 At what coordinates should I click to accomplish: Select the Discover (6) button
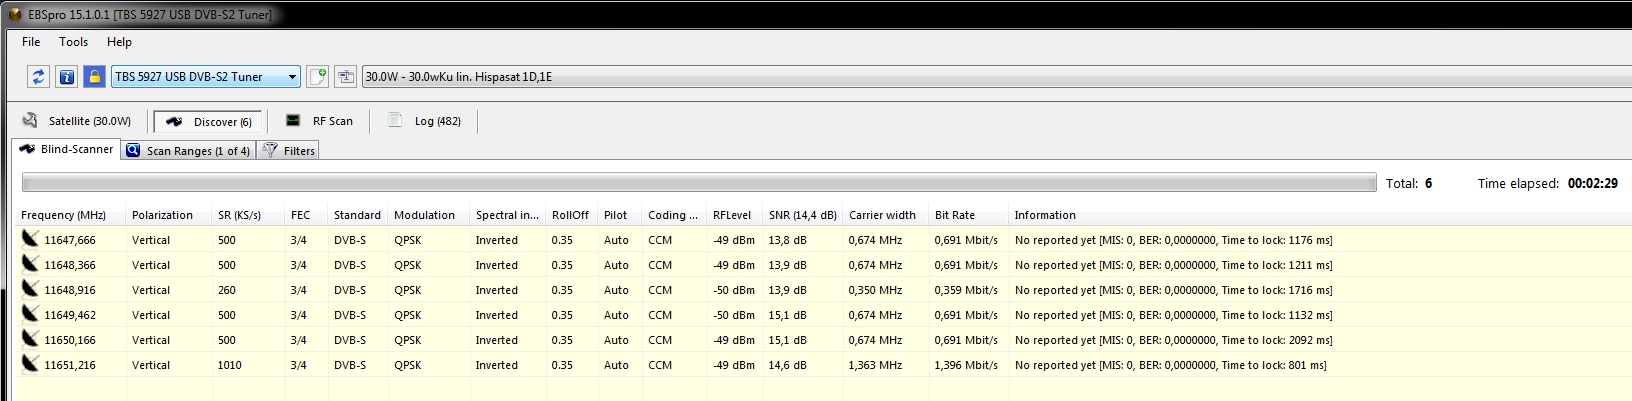208,122
